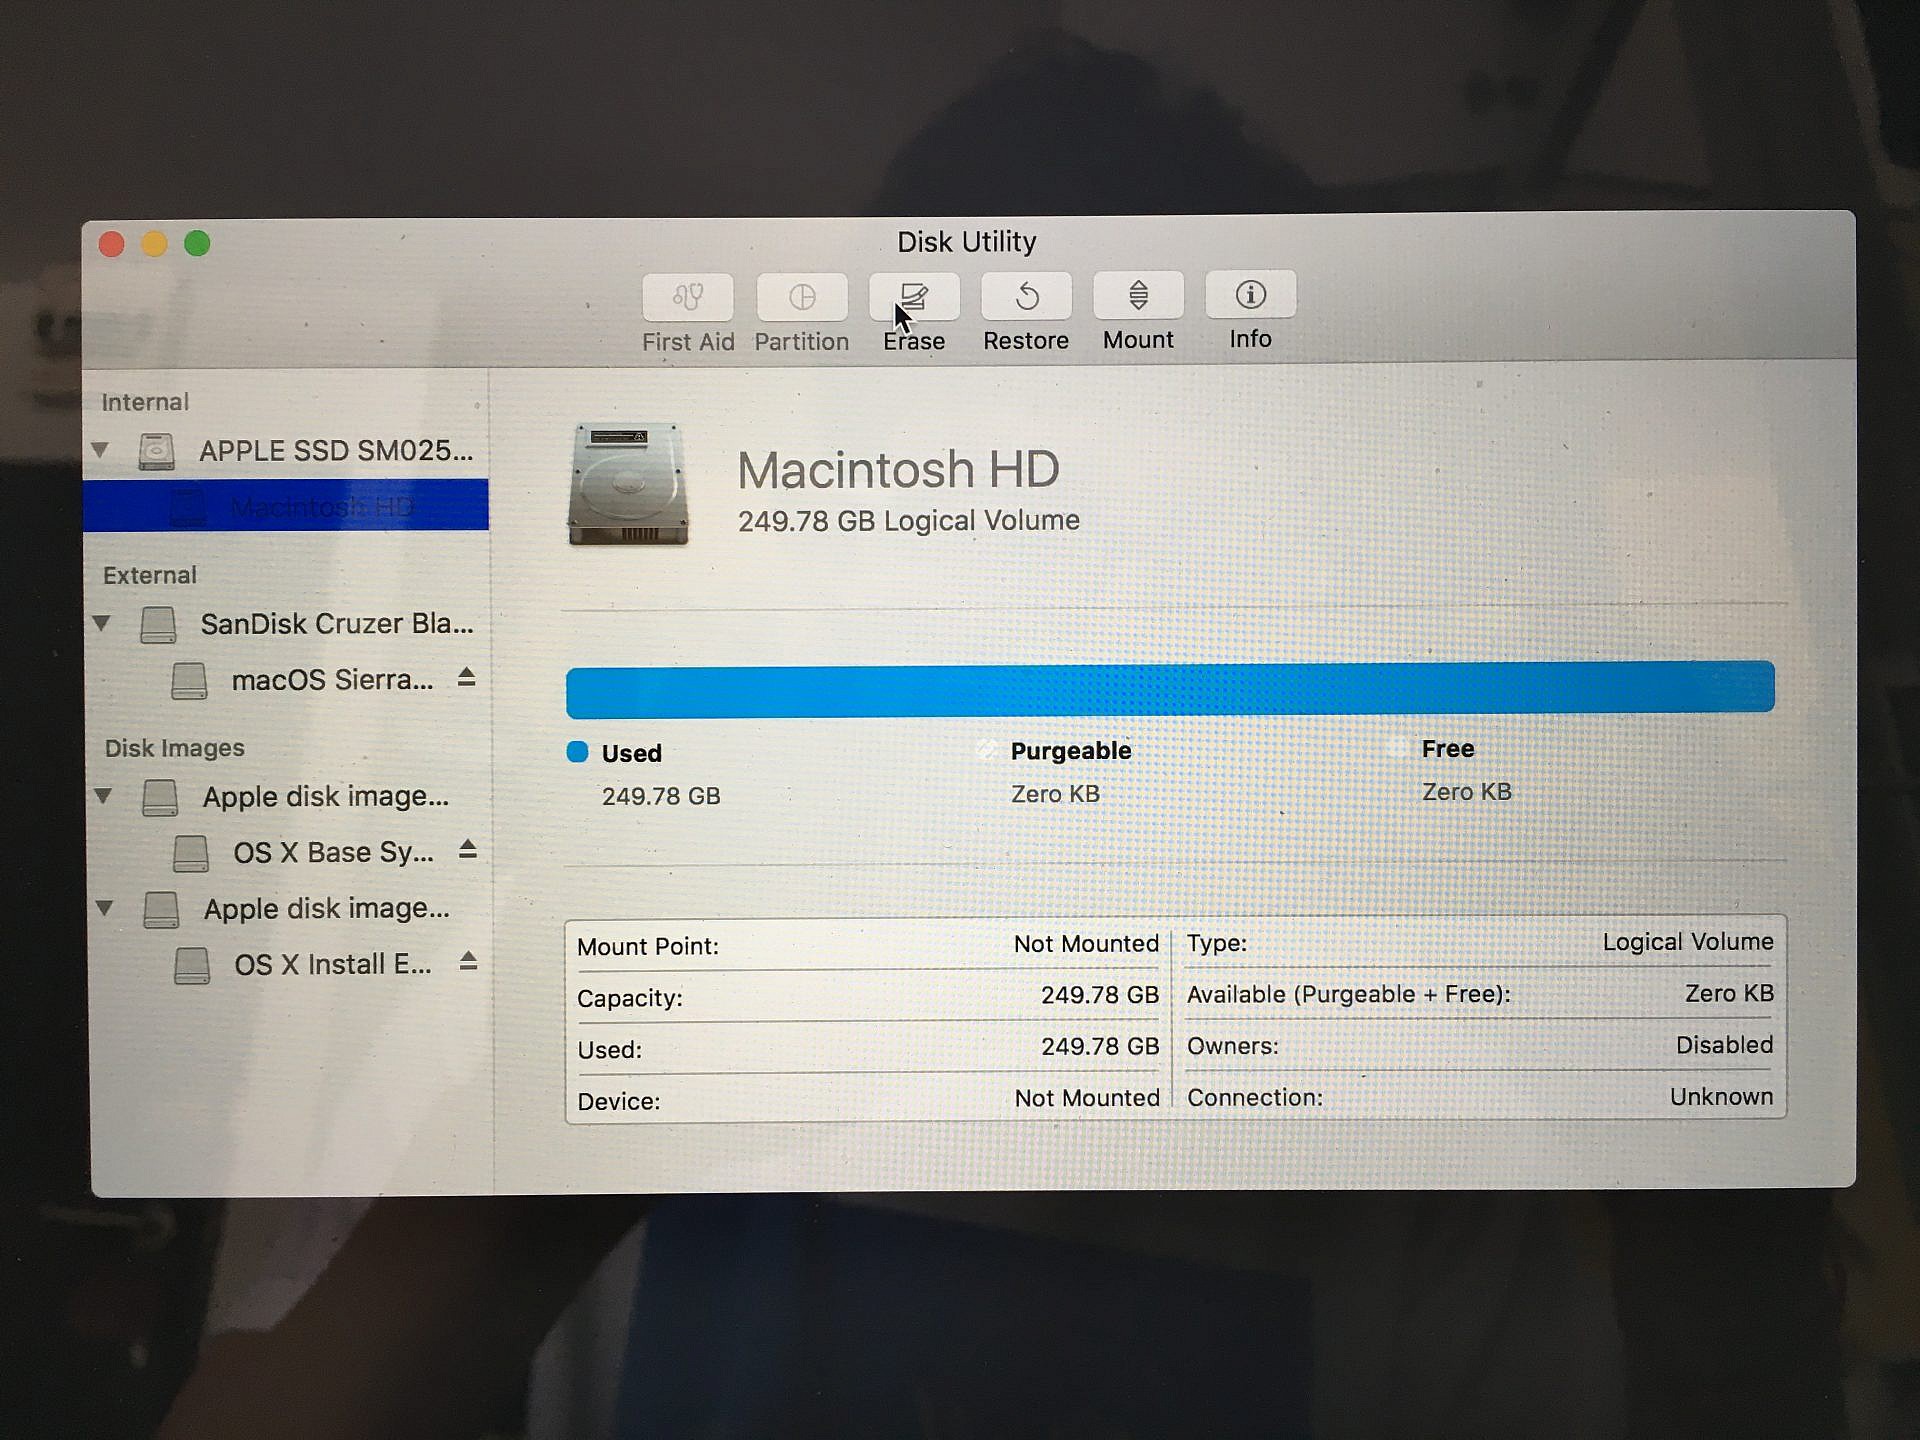Click the Erase label text

pyautogui.click(x=914, y=342)
